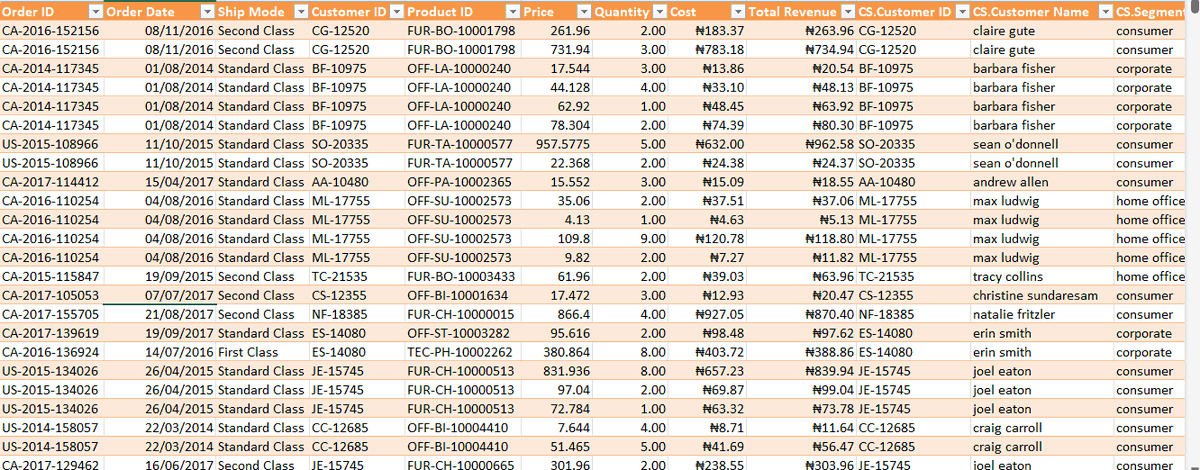Click the total revenue cell ₦839.94
This screenshot has height=470, width=1200.
tap(802, 371)
